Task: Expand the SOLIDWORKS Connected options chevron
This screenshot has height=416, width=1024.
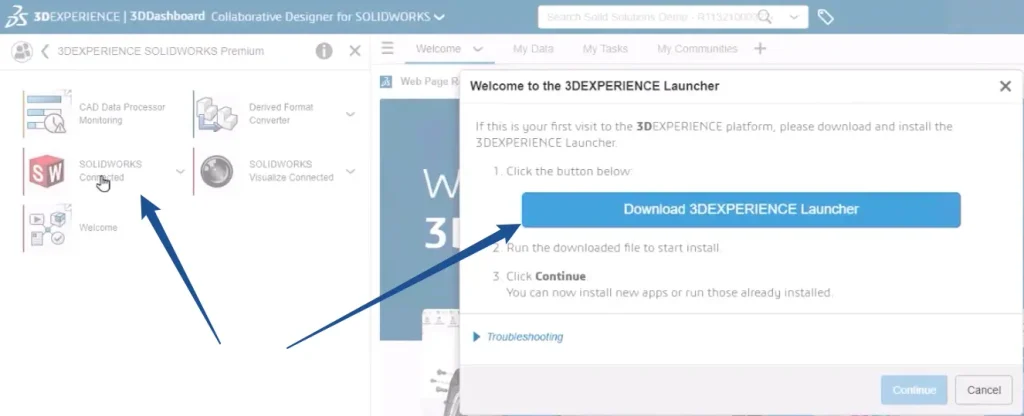Action: (x=180, y=171)
